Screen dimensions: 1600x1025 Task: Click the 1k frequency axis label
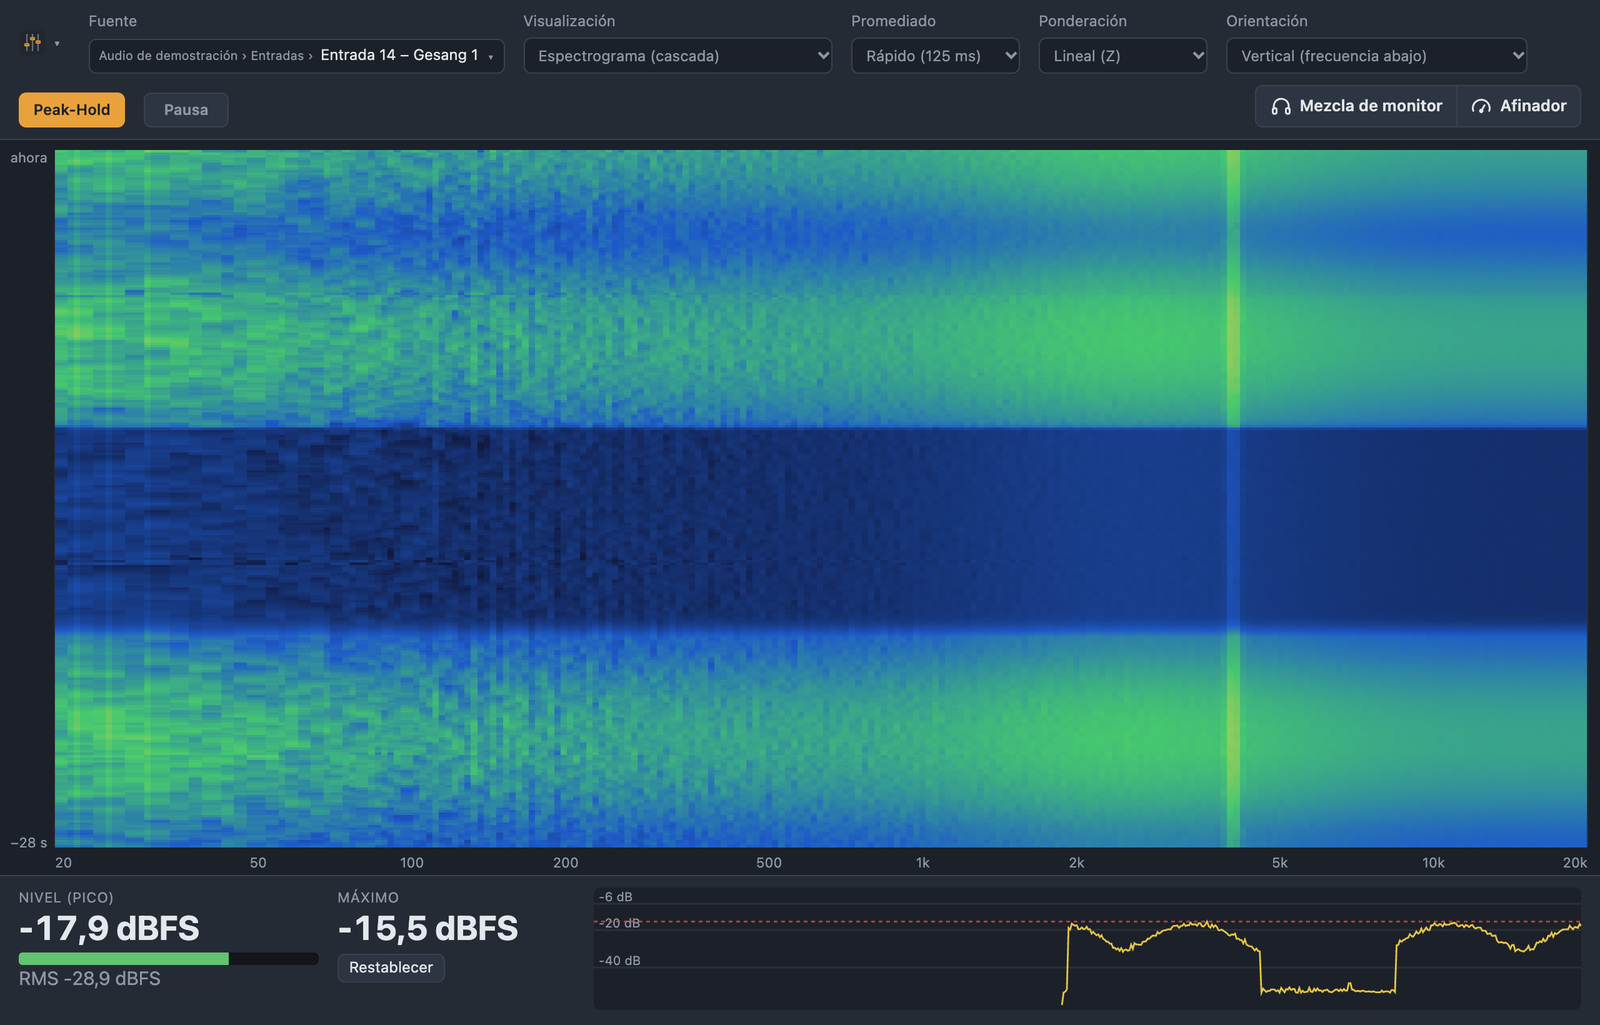click(x=923, y=863)
